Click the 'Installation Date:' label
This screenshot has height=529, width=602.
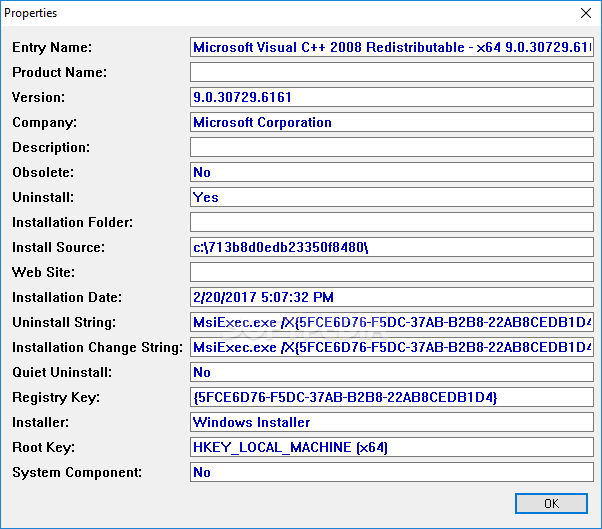pos(67,297)
